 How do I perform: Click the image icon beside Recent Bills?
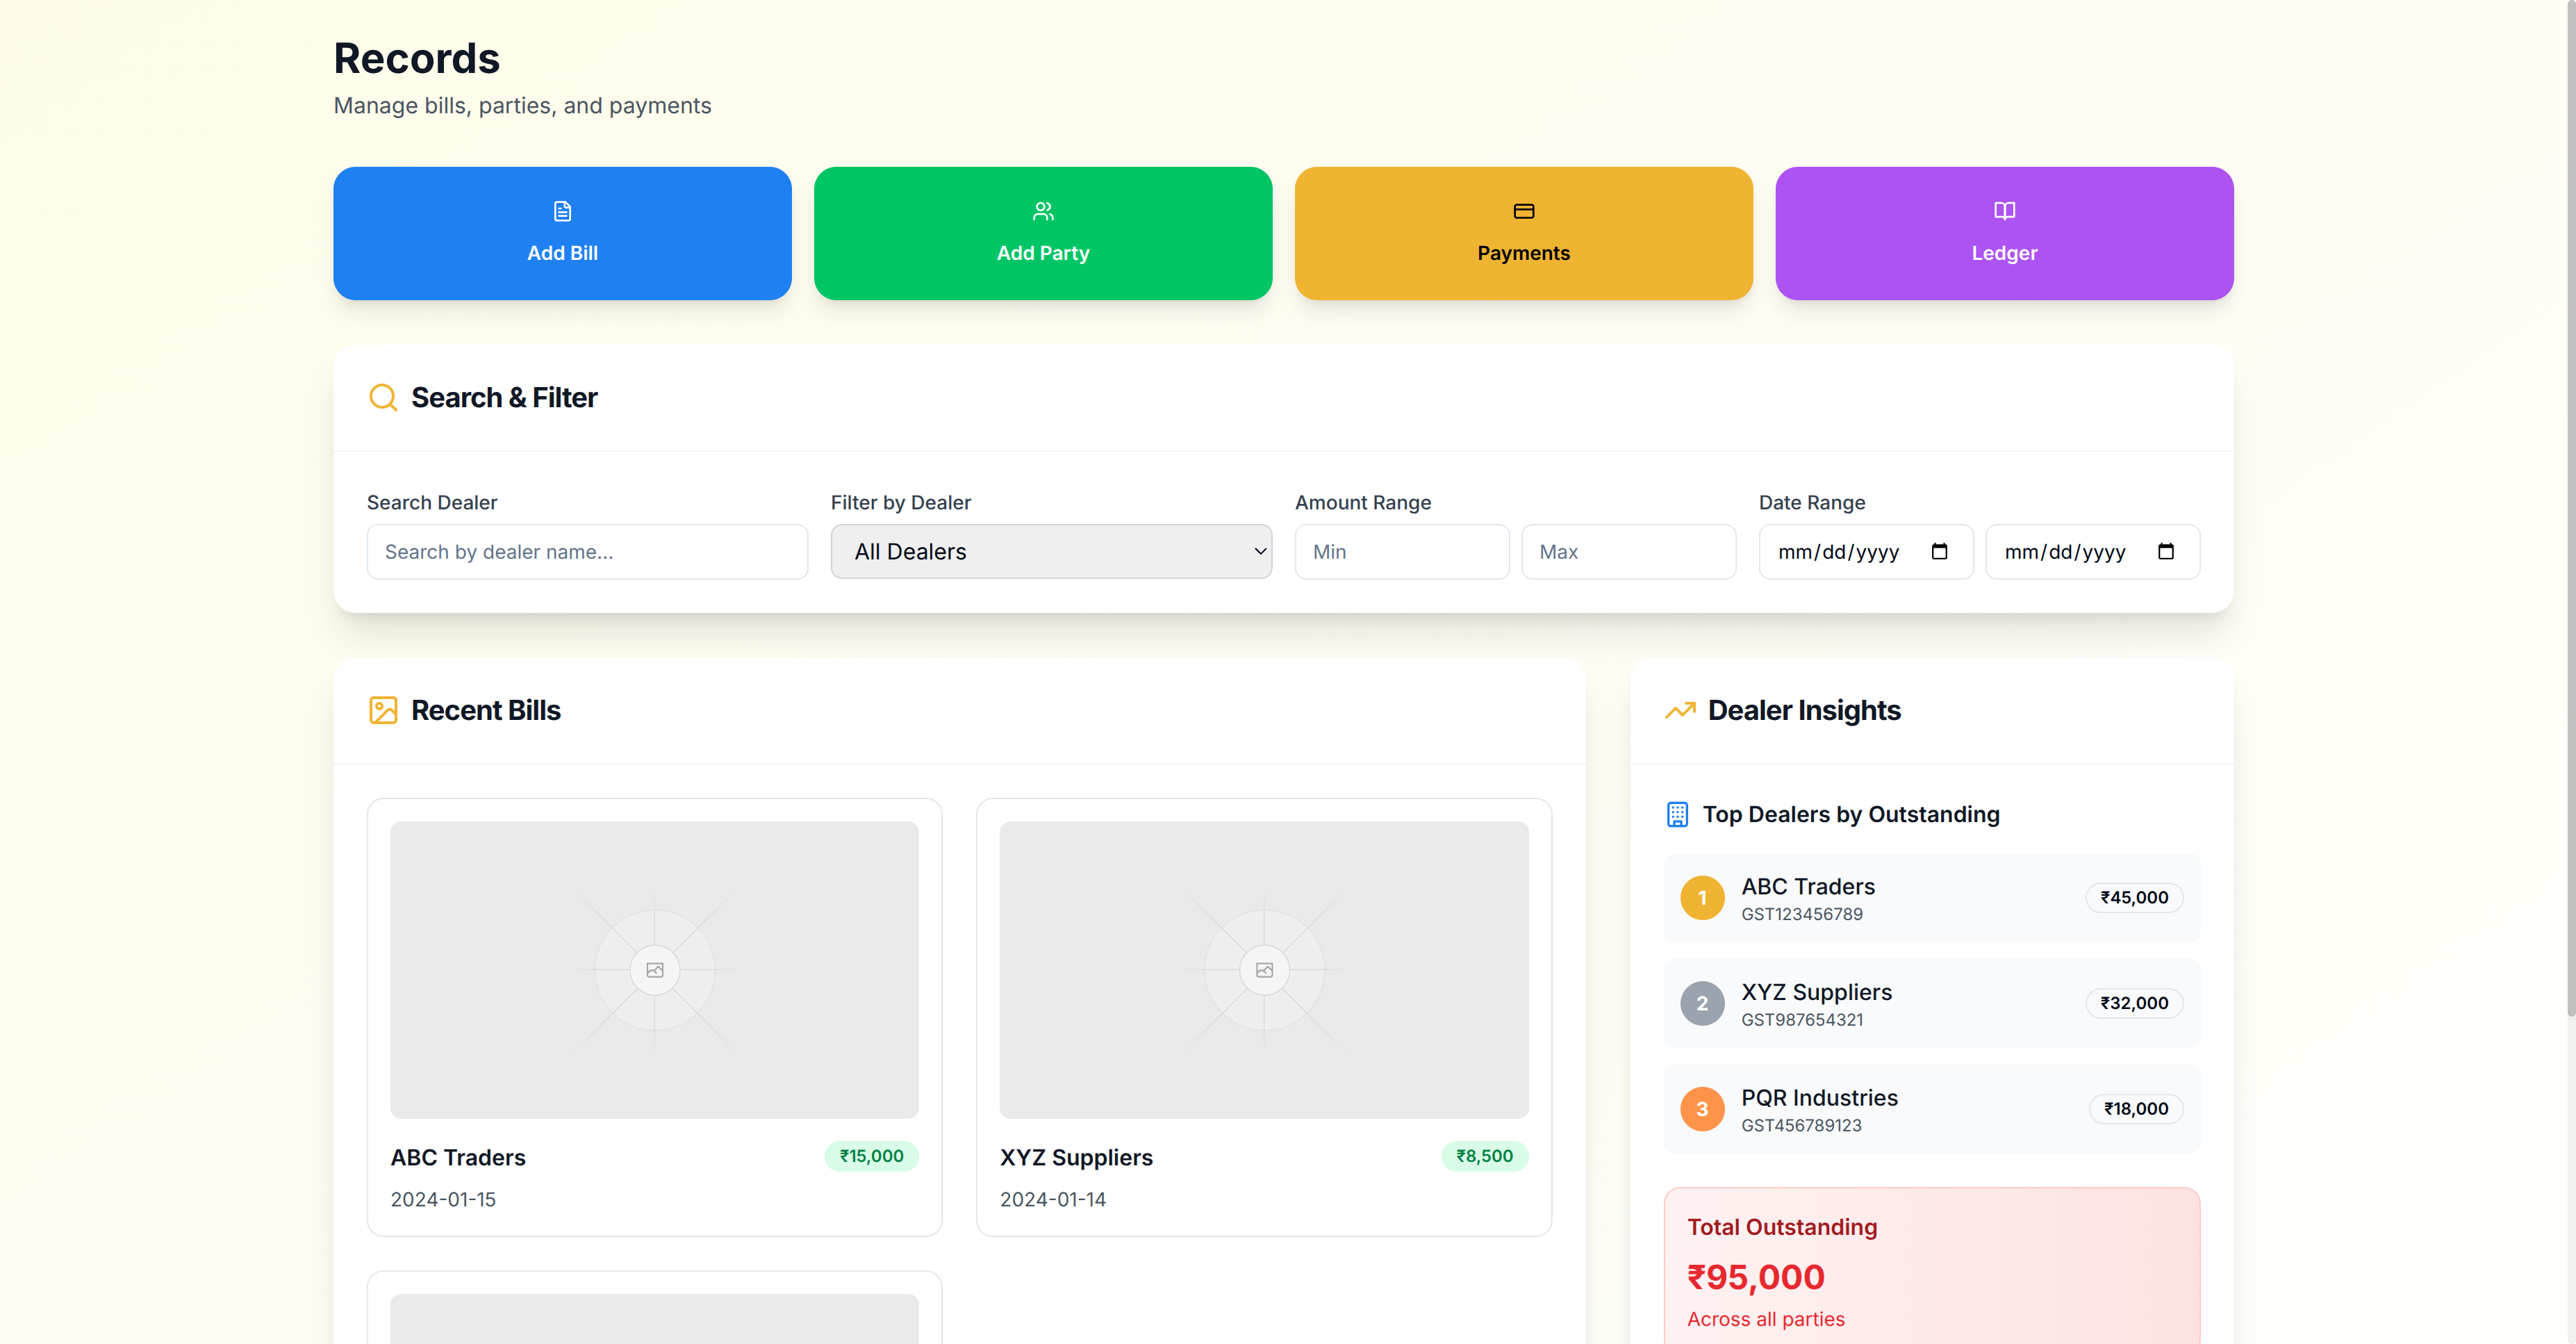[x=383, y=710]
